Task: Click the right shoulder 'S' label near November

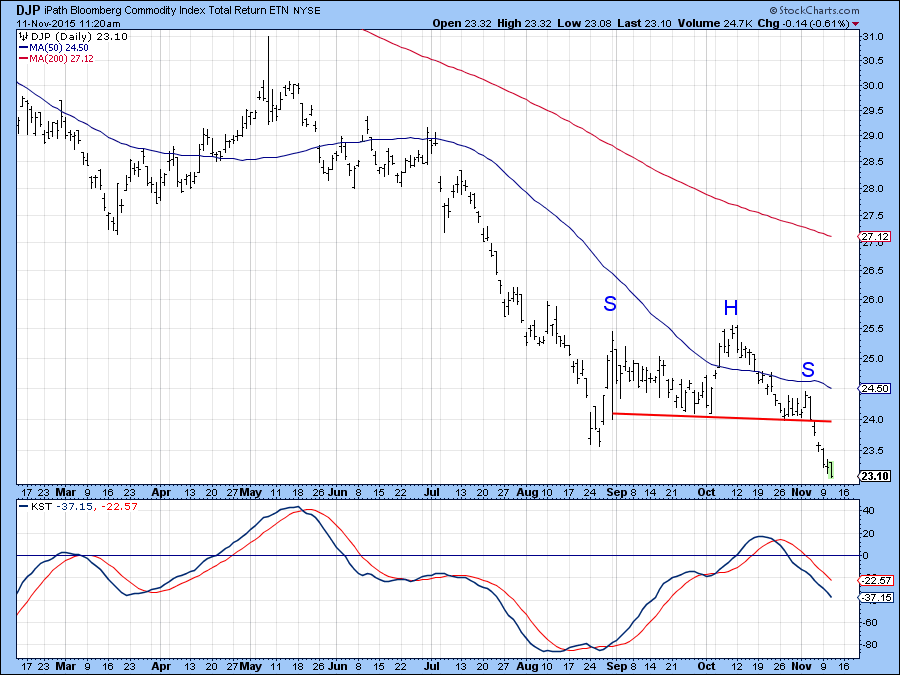Action: 808,370
